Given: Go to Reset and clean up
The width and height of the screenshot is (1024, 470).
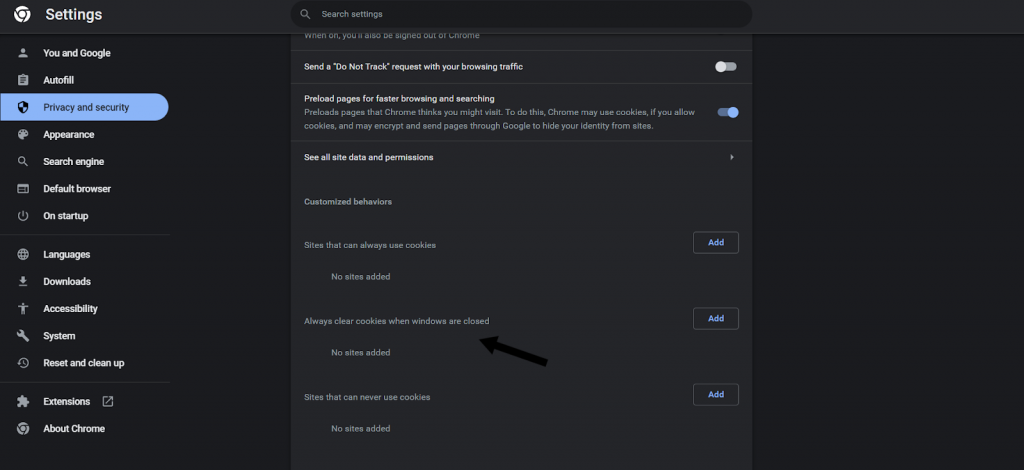Looking at the screenshot, I should 83,363.
